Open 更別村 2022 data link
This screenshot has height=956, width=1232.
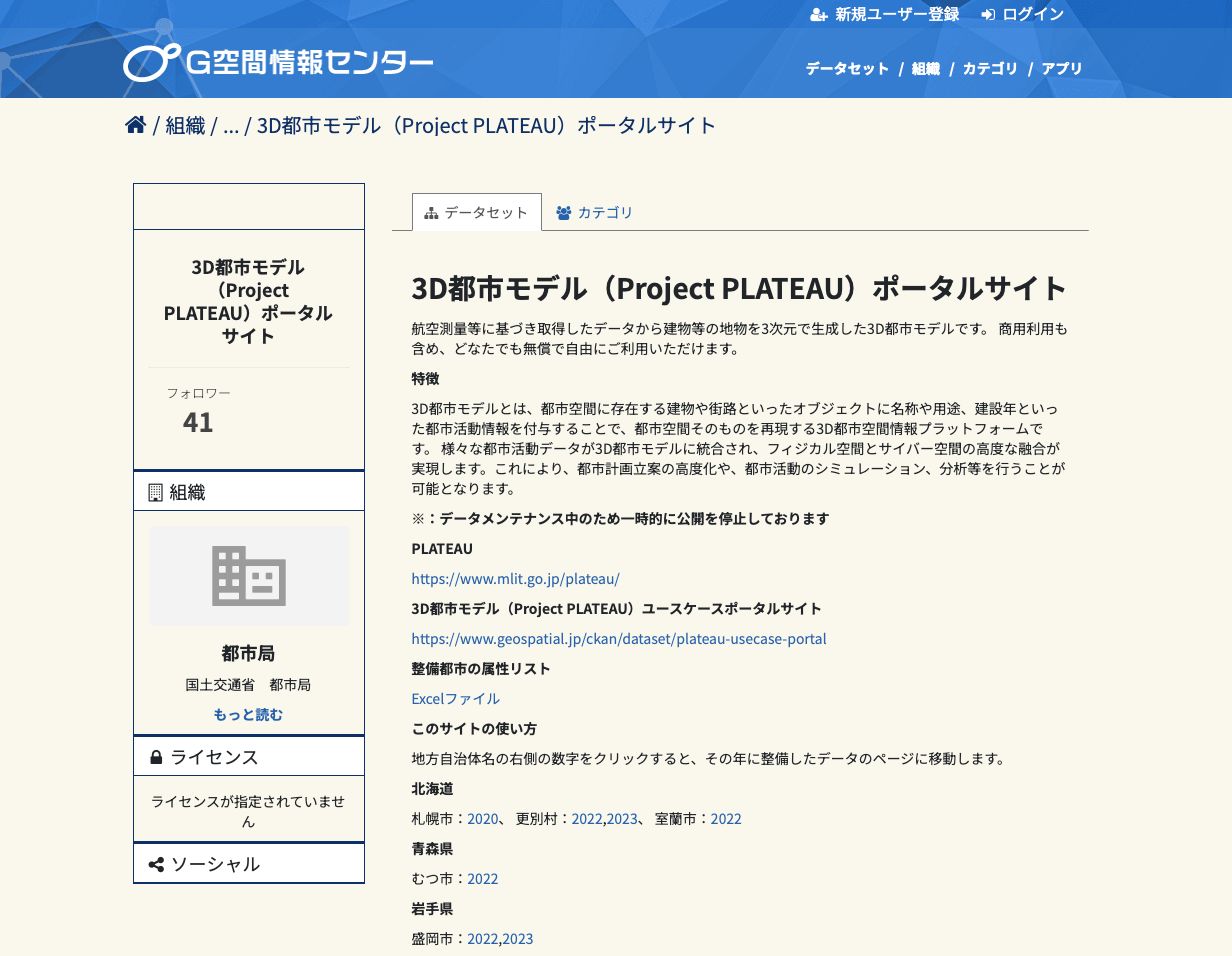pos(587,819)
